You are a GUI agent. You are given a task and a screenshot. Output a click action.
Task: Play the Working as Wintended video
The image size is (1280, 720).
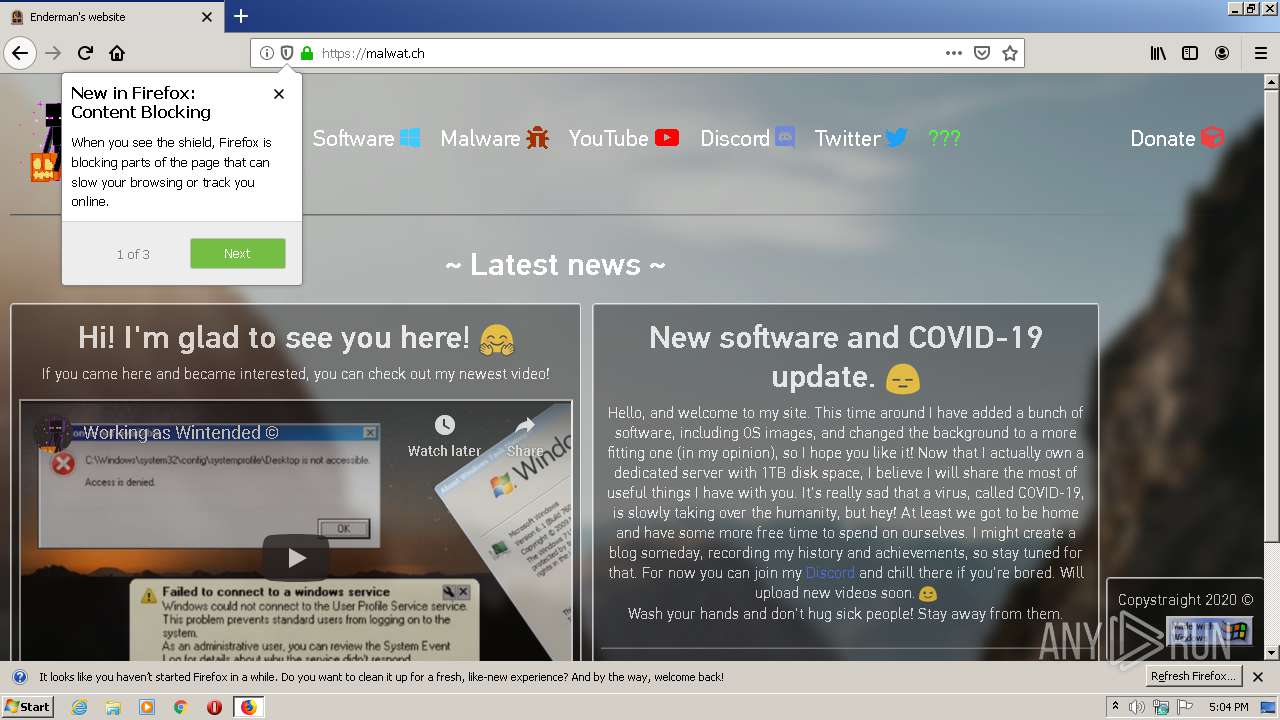(x=296, y=558)
